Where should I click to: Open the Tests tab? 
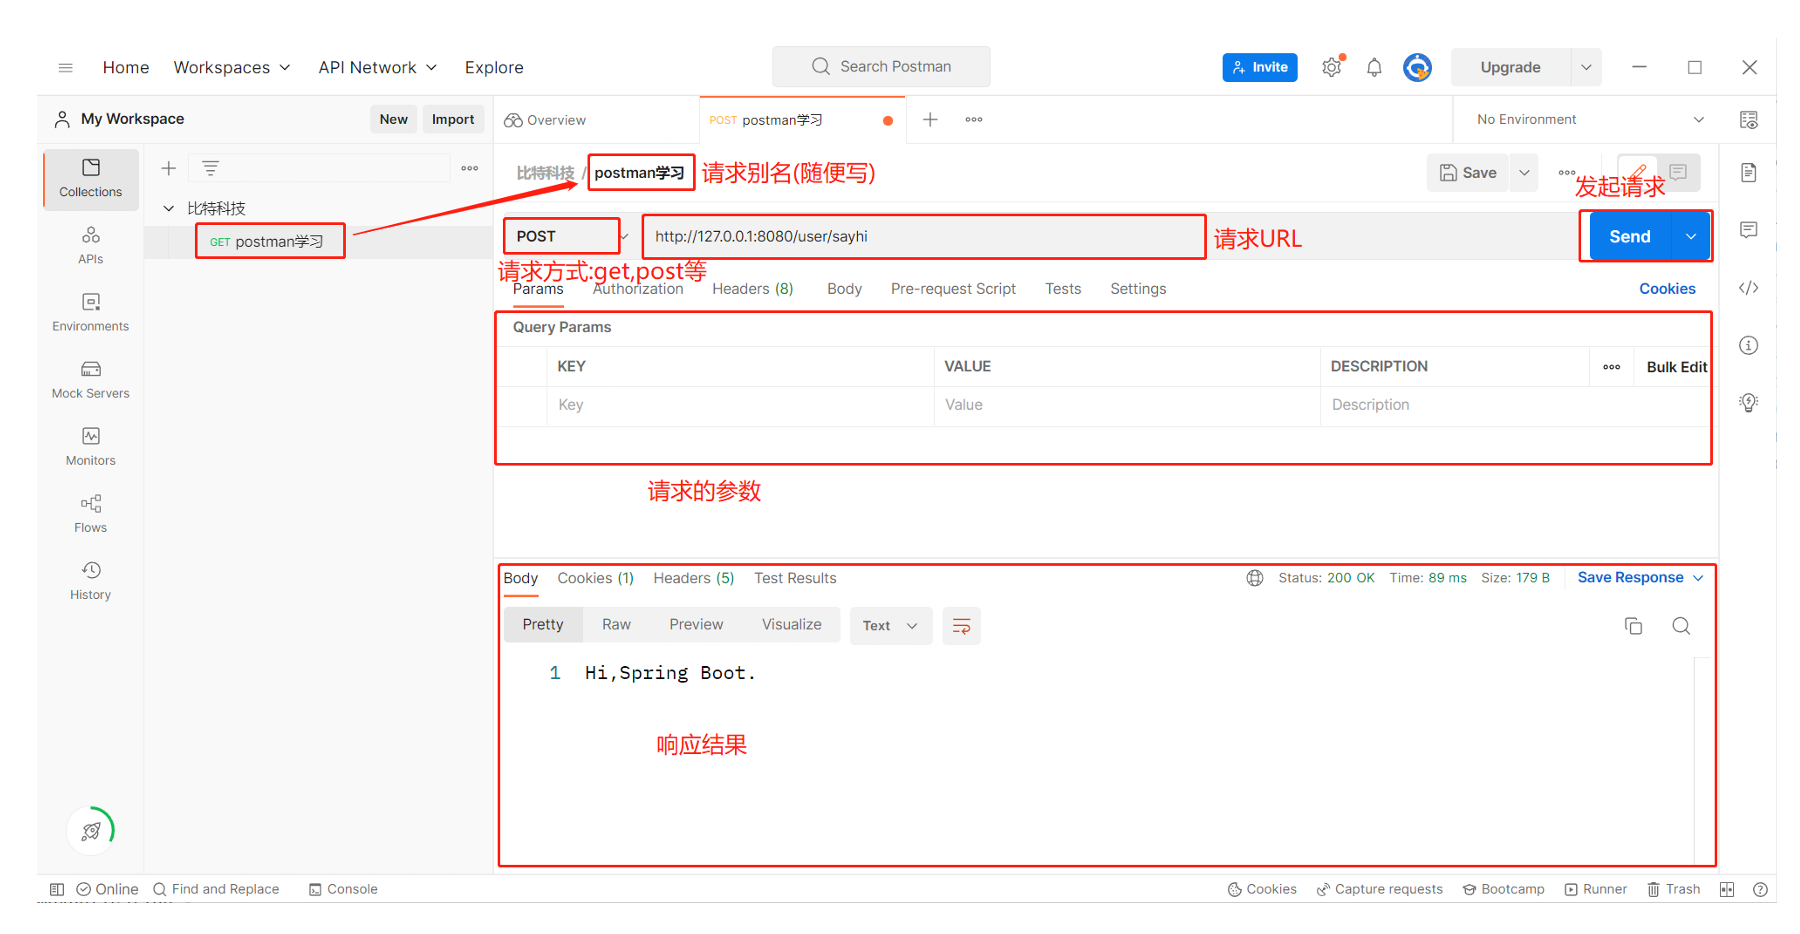point(1063,289)
